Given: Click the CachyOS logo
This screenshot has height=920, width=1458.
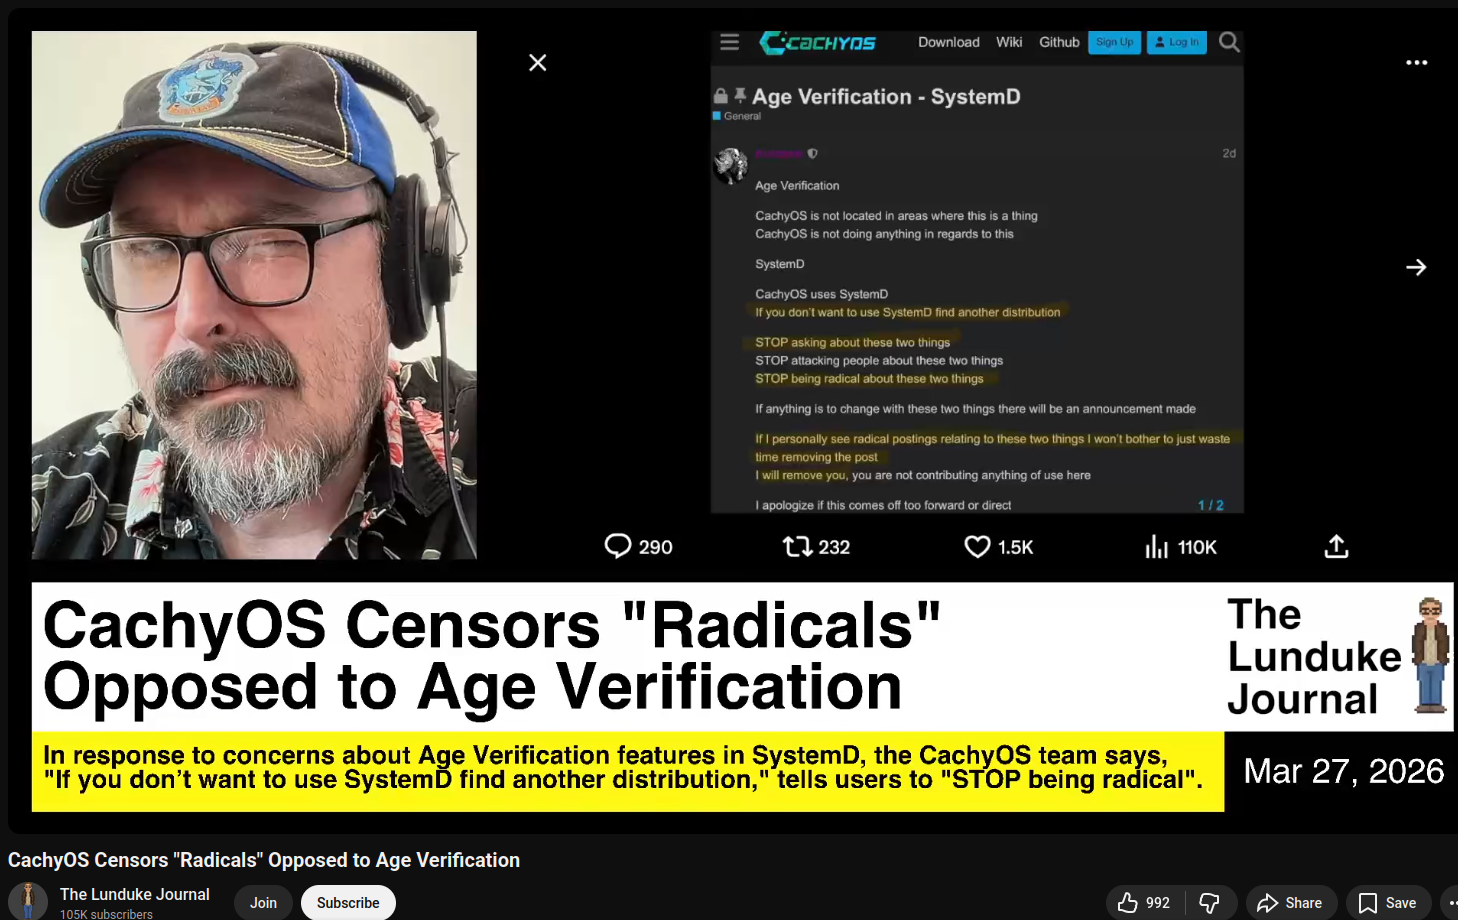Looking at the screenshot, I should (818, 42).
